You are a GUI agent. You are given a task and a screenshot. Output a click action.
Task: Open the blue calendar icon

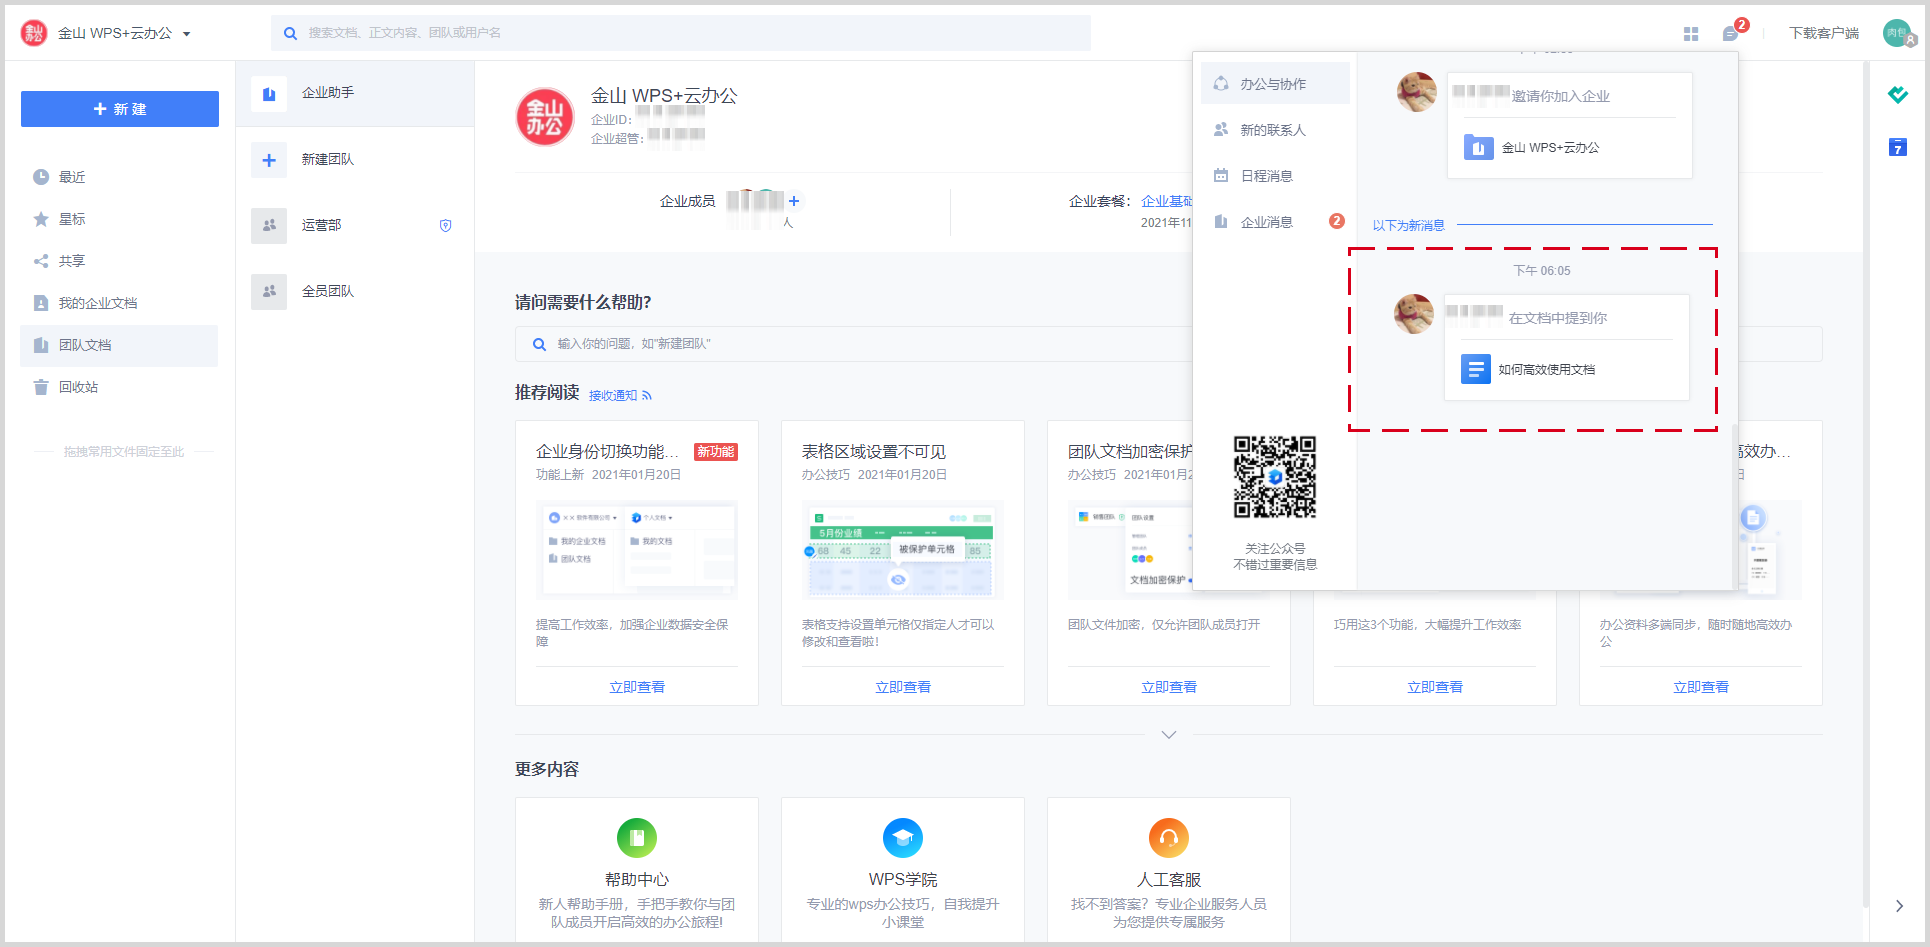pos(1897,148)
